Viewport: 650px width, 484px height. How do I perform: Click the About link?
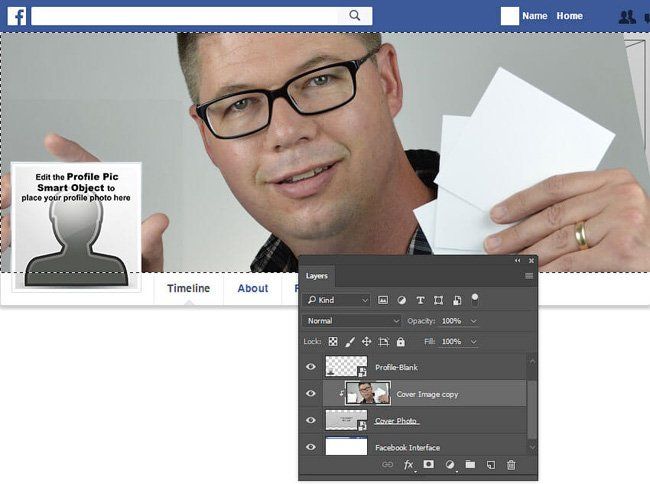(x=252, y=288)
